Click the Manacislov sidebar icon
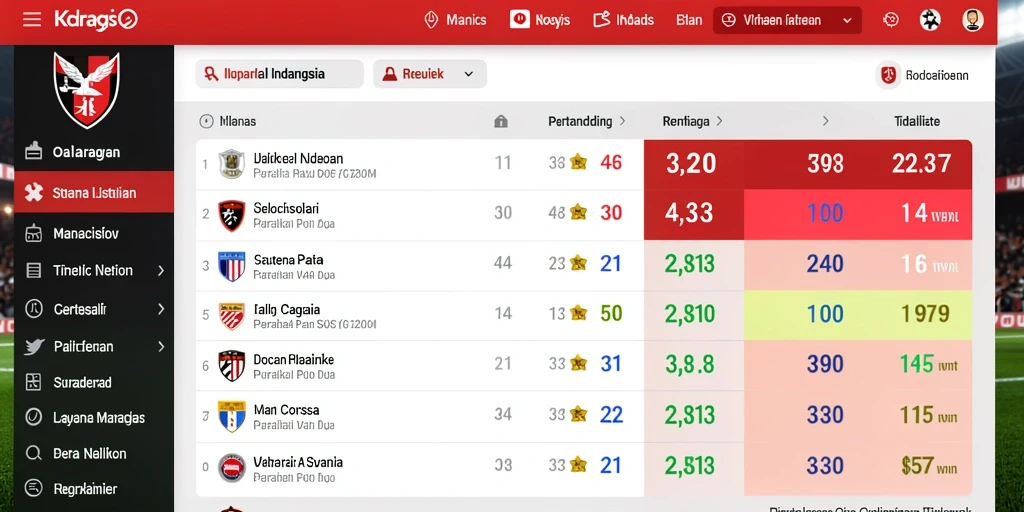This screenshot has width=1024, height=512. click(33, 233)
